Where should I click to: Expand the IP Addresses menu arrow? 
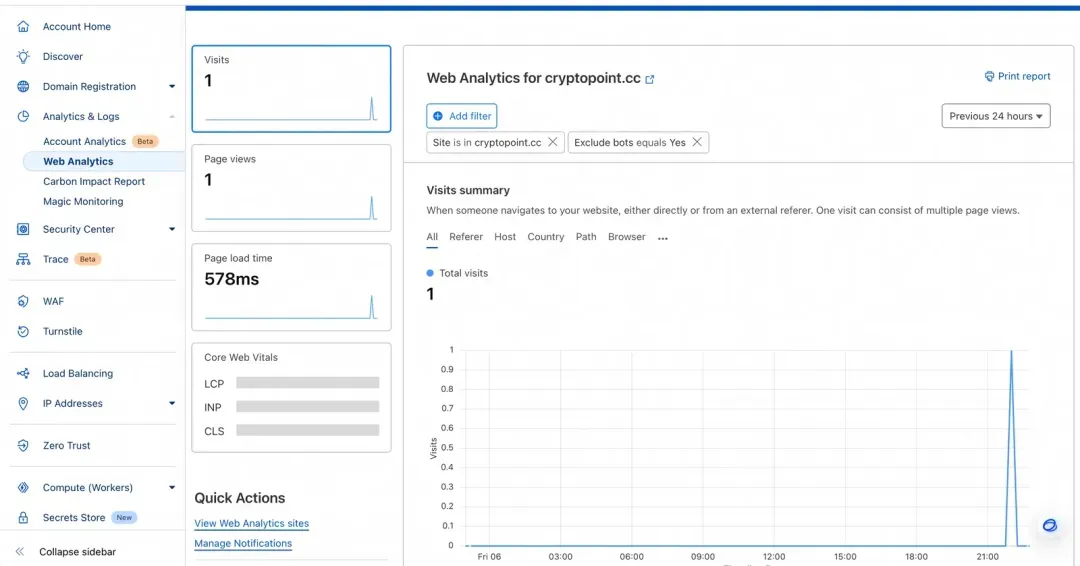[172, 403]
